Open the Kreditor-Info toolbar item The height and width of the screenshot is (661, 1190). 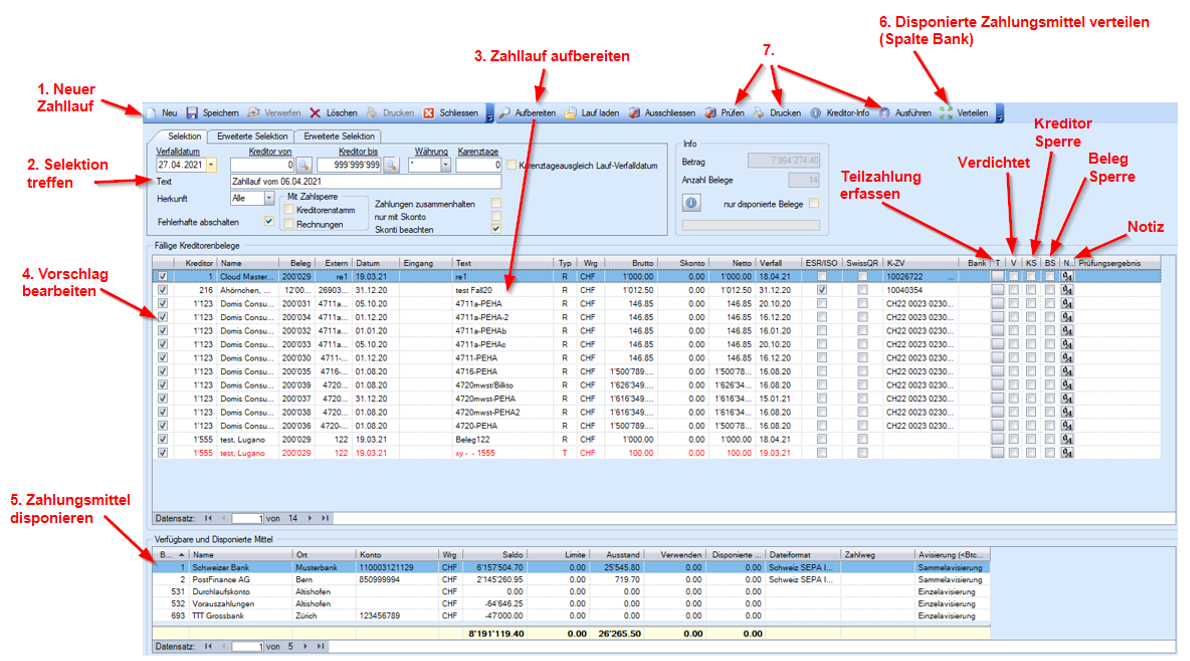(816, 114)
